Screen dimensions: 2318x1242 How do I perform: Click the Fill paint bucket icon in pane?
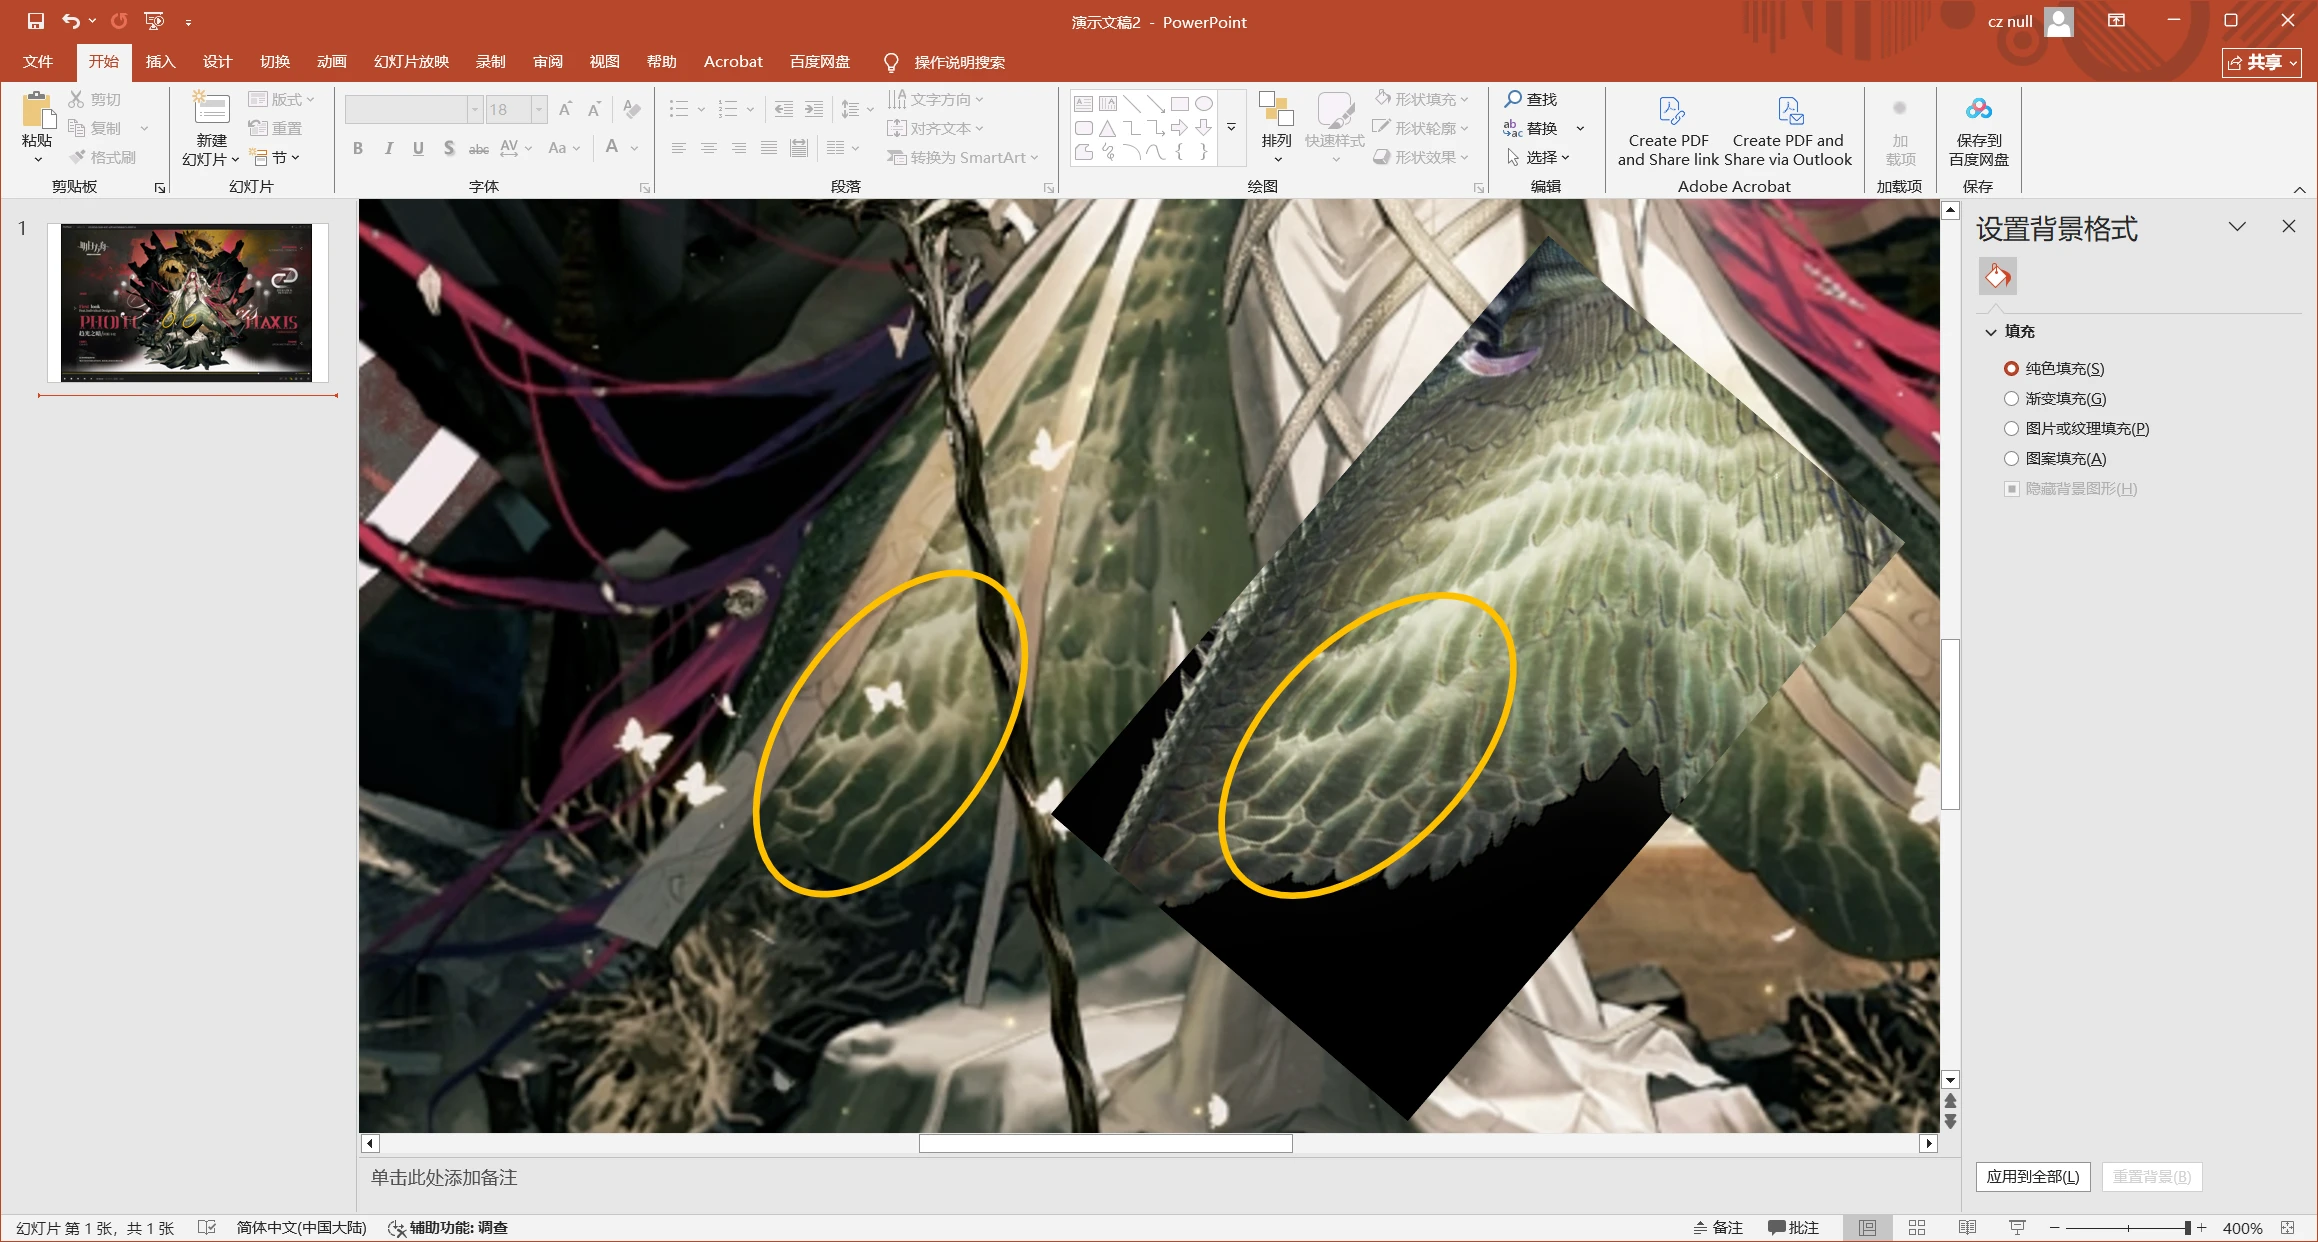[1997, 276]
